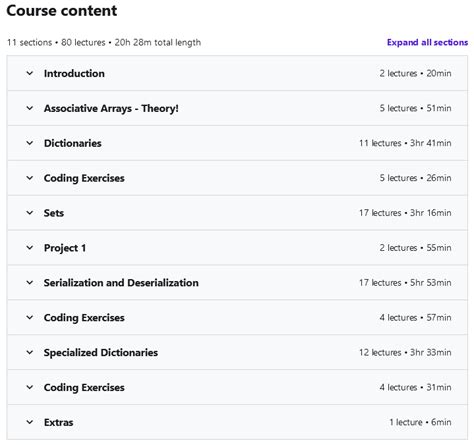This screenshot has width=474, height=445.
Task: Click chevron beside 31min Coding Exercises
Action: pos(30,387)
